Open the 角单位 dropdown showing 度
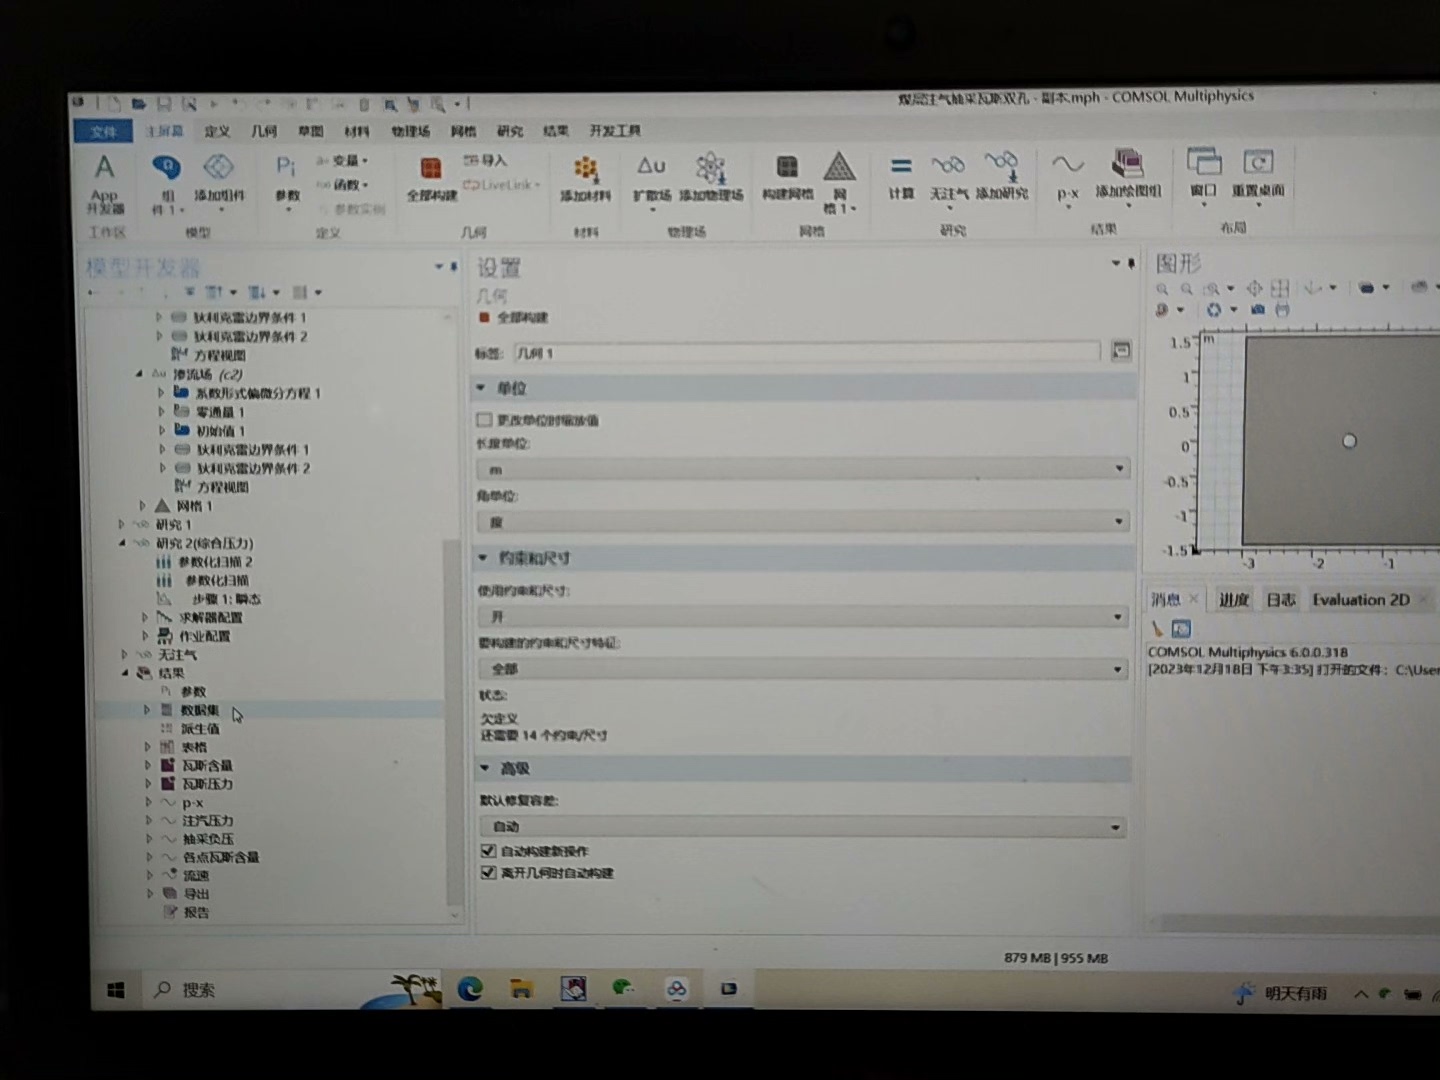1440x1080 pixels. [803, 521]
